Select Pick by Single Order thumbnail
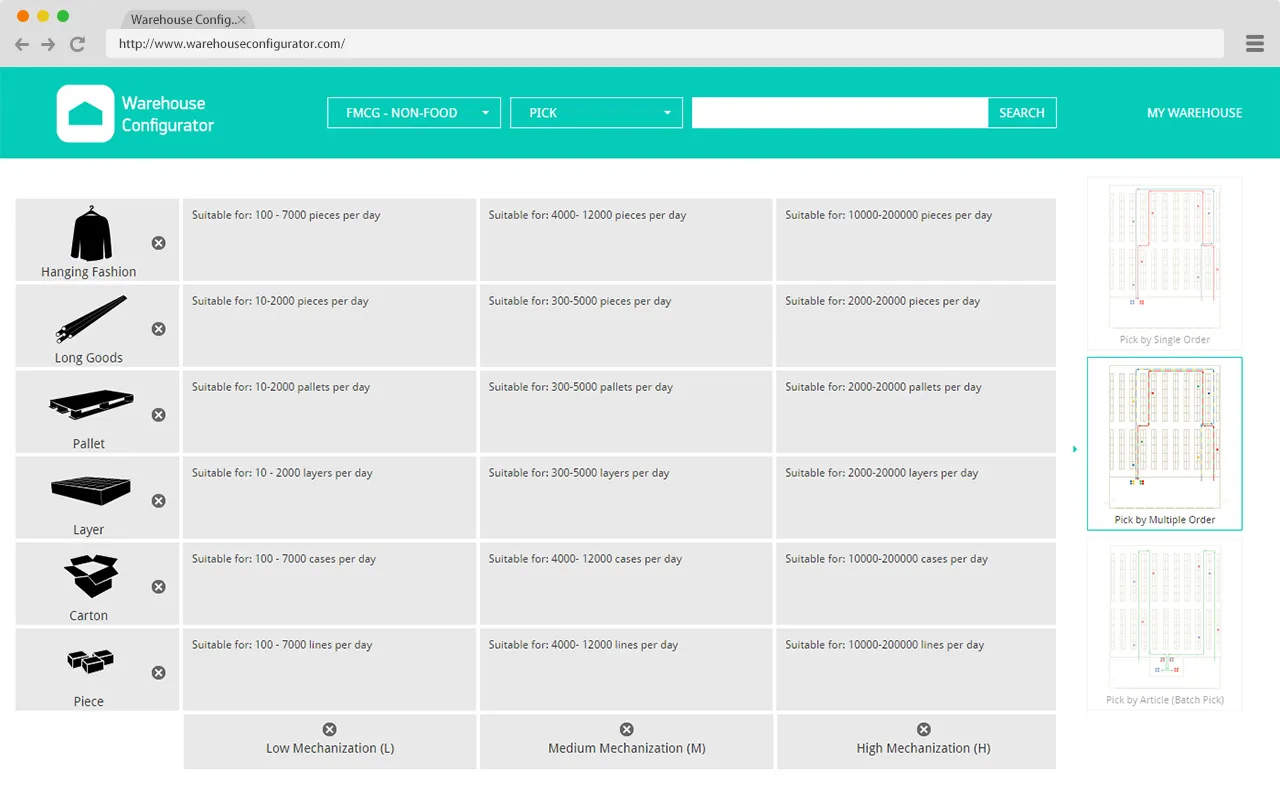The height and width of the screenshot is (809, 1280). click(1164, 262)
